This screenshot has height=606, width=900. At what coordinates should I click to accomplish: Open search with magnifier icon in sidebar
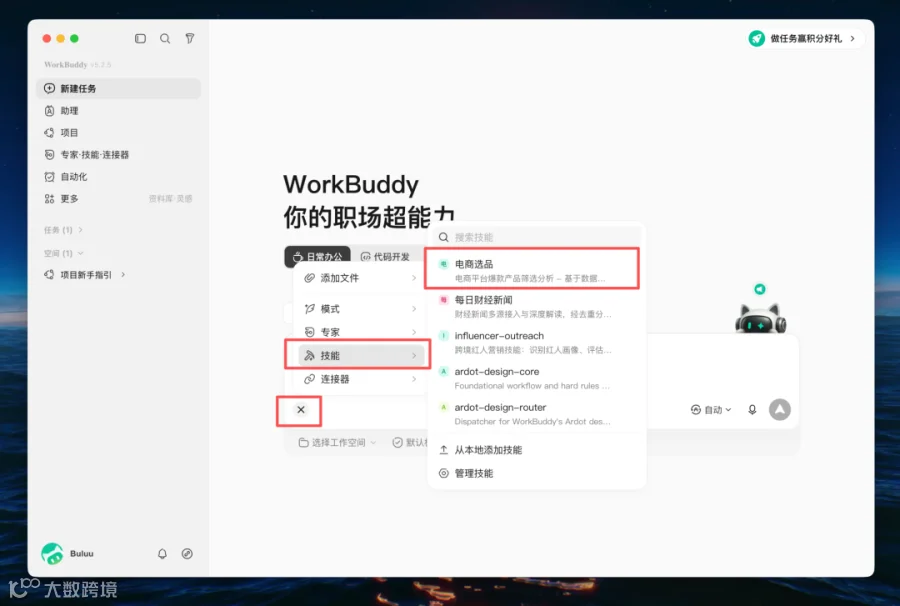coord(165,38)
